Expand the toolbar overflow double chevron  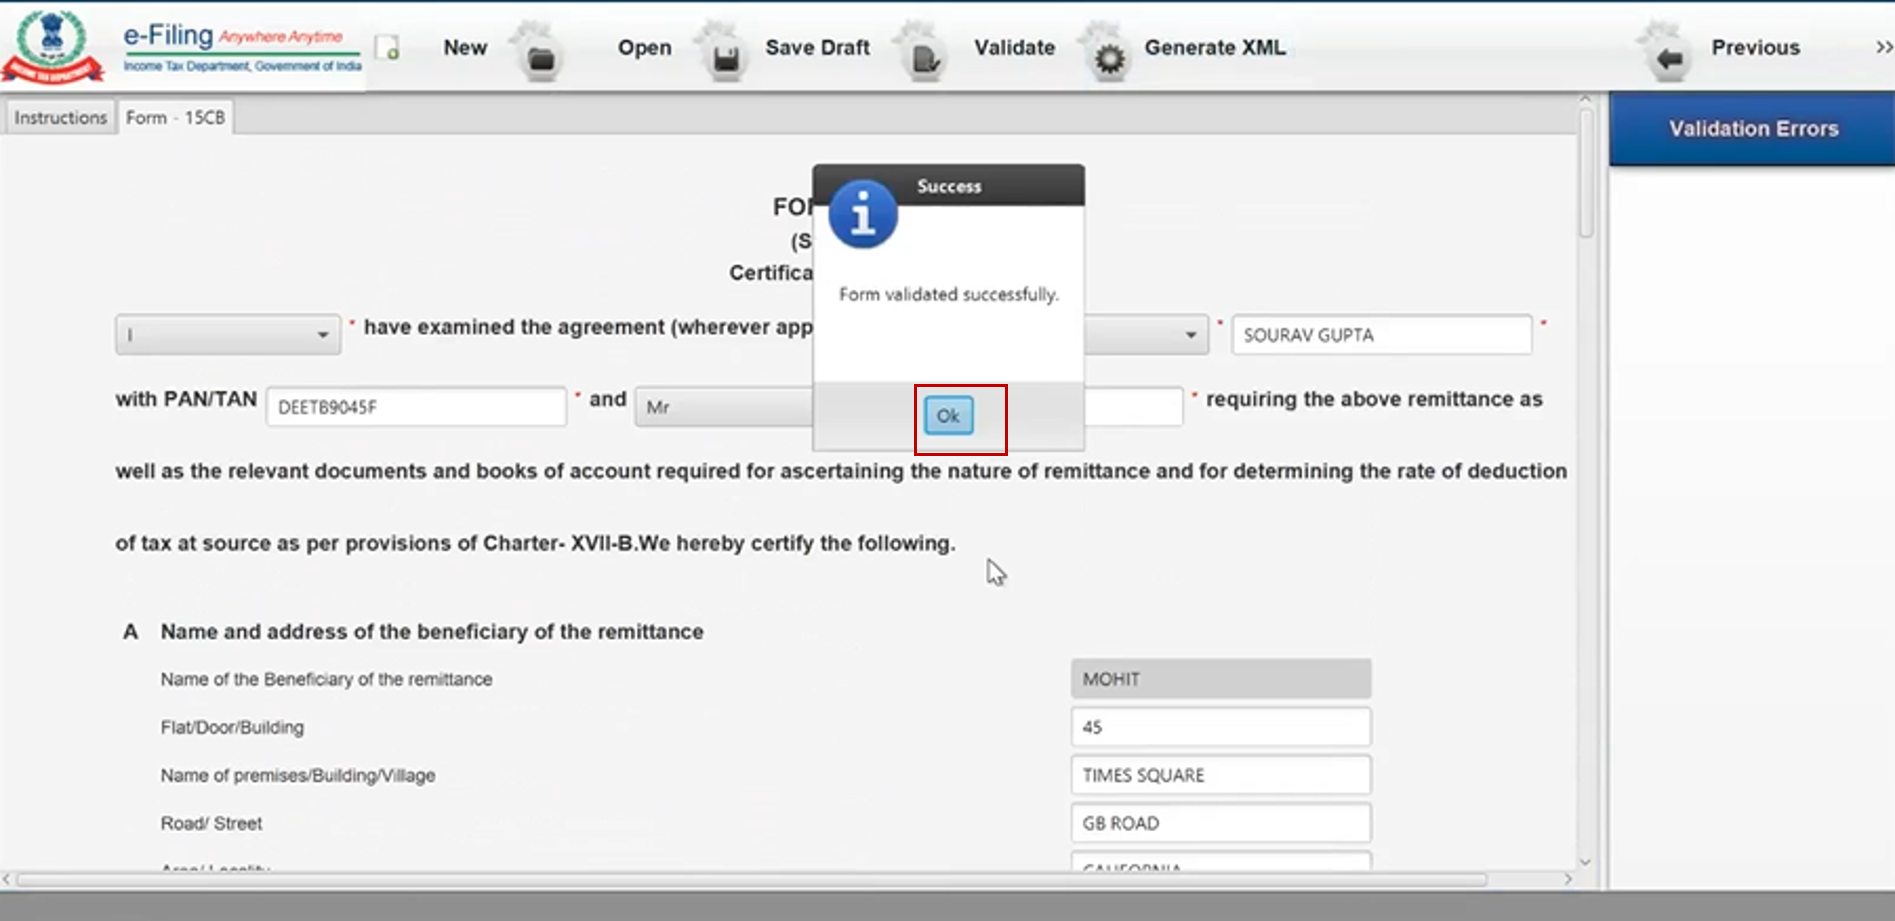(1883, 47)
